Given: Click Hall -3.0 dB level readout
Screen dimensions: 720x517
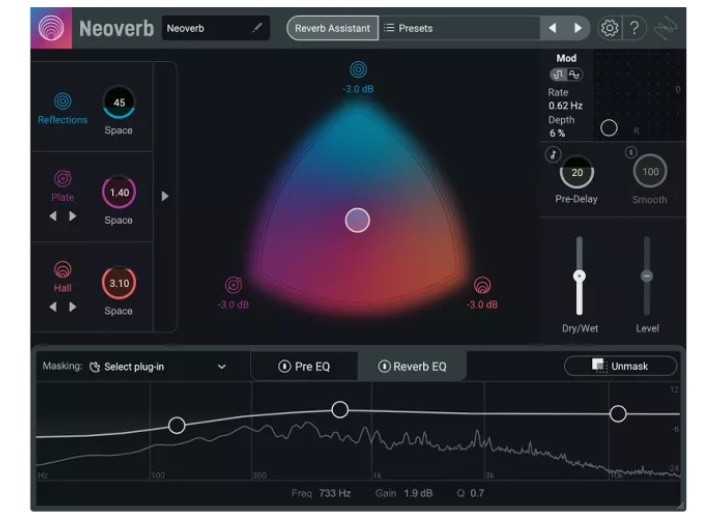Looking at the screenshot, I should click(x=482, y=304).
